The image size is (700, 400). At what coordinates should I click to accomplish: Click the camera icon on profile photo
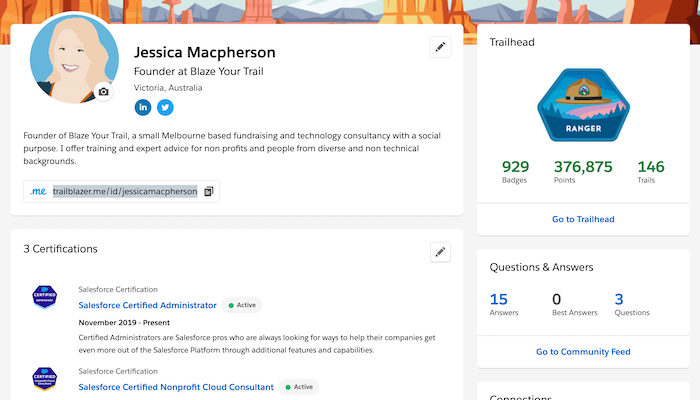[104, 92]
